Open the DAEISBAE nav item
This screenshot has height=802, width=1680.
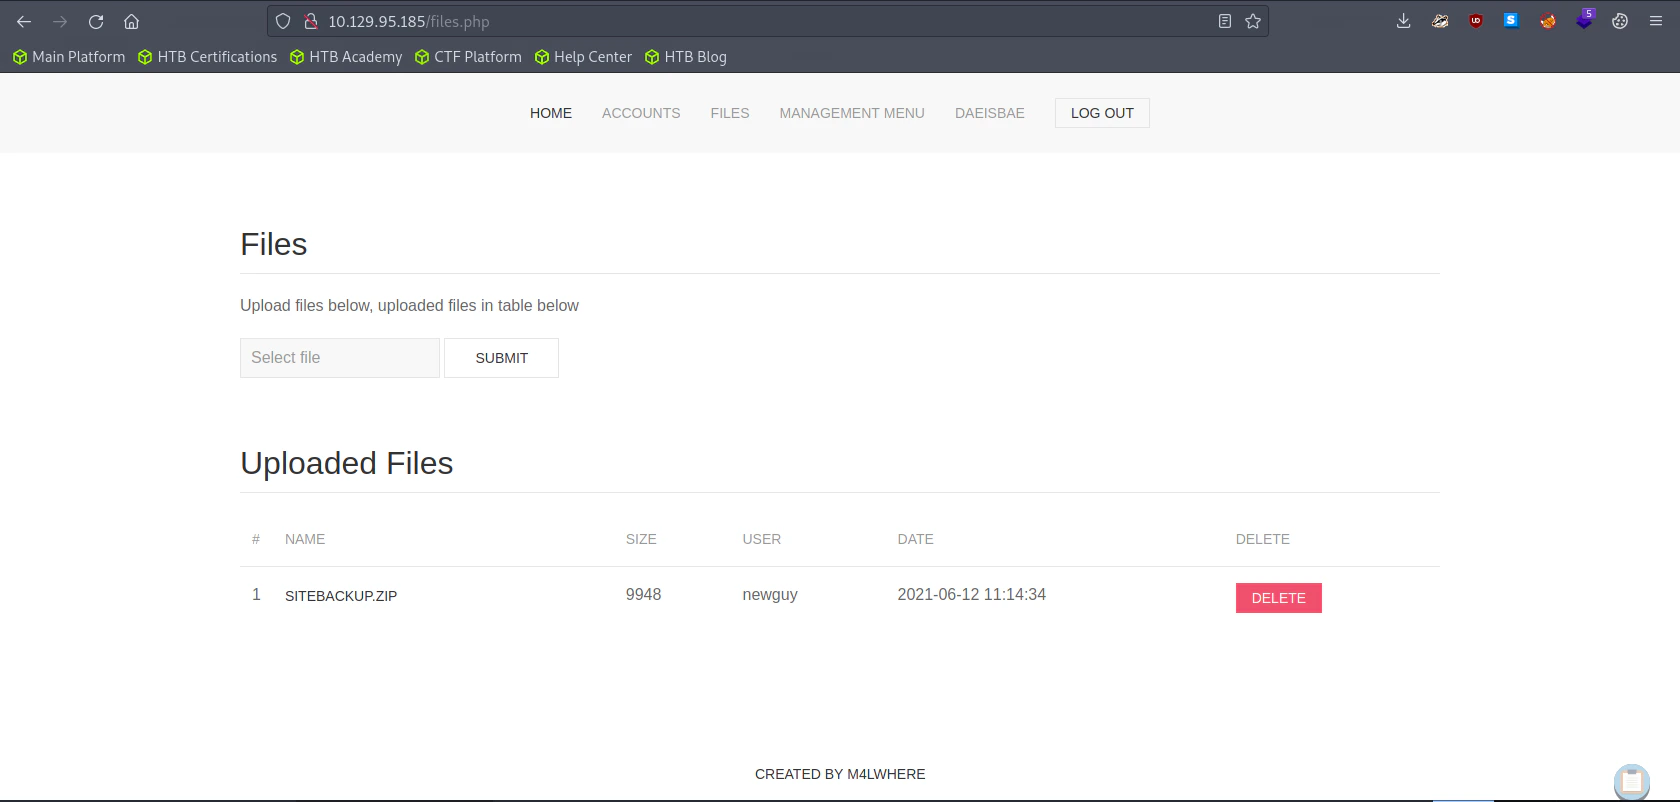[990, 113]
